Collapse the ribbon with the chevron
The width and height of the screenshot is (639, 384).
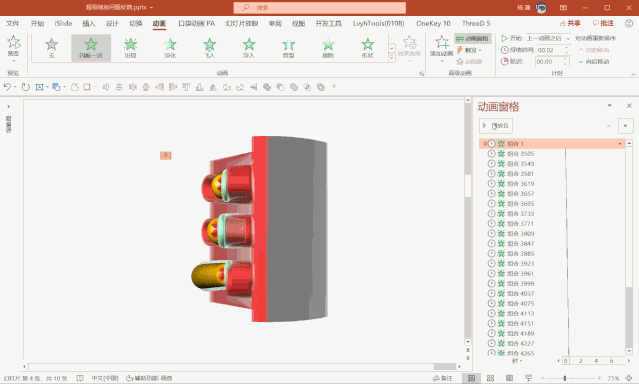[633, 74]
